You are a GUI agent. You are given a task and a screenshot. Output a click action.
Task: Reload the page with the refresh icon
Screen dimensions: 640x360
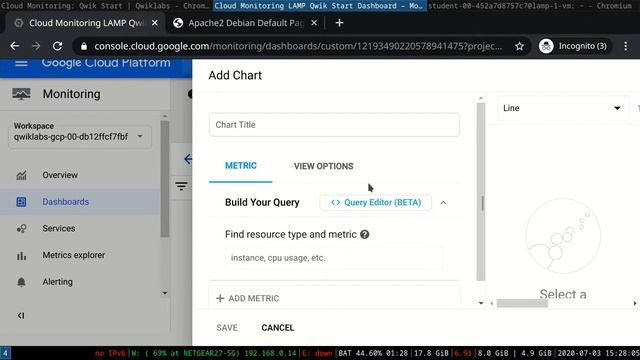[x=57, y=46]
